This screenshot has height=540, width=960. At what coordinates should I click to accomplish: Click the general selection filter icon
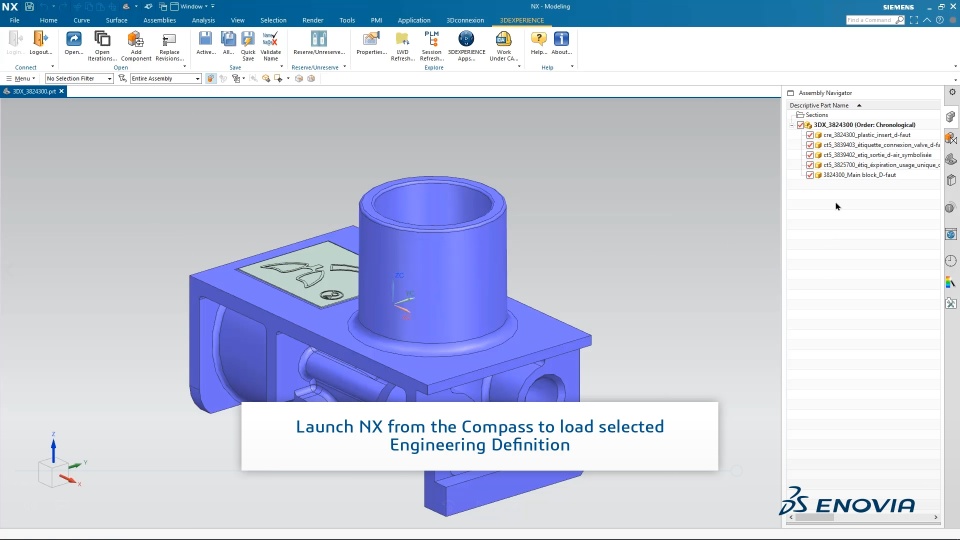tap(122, 78)
